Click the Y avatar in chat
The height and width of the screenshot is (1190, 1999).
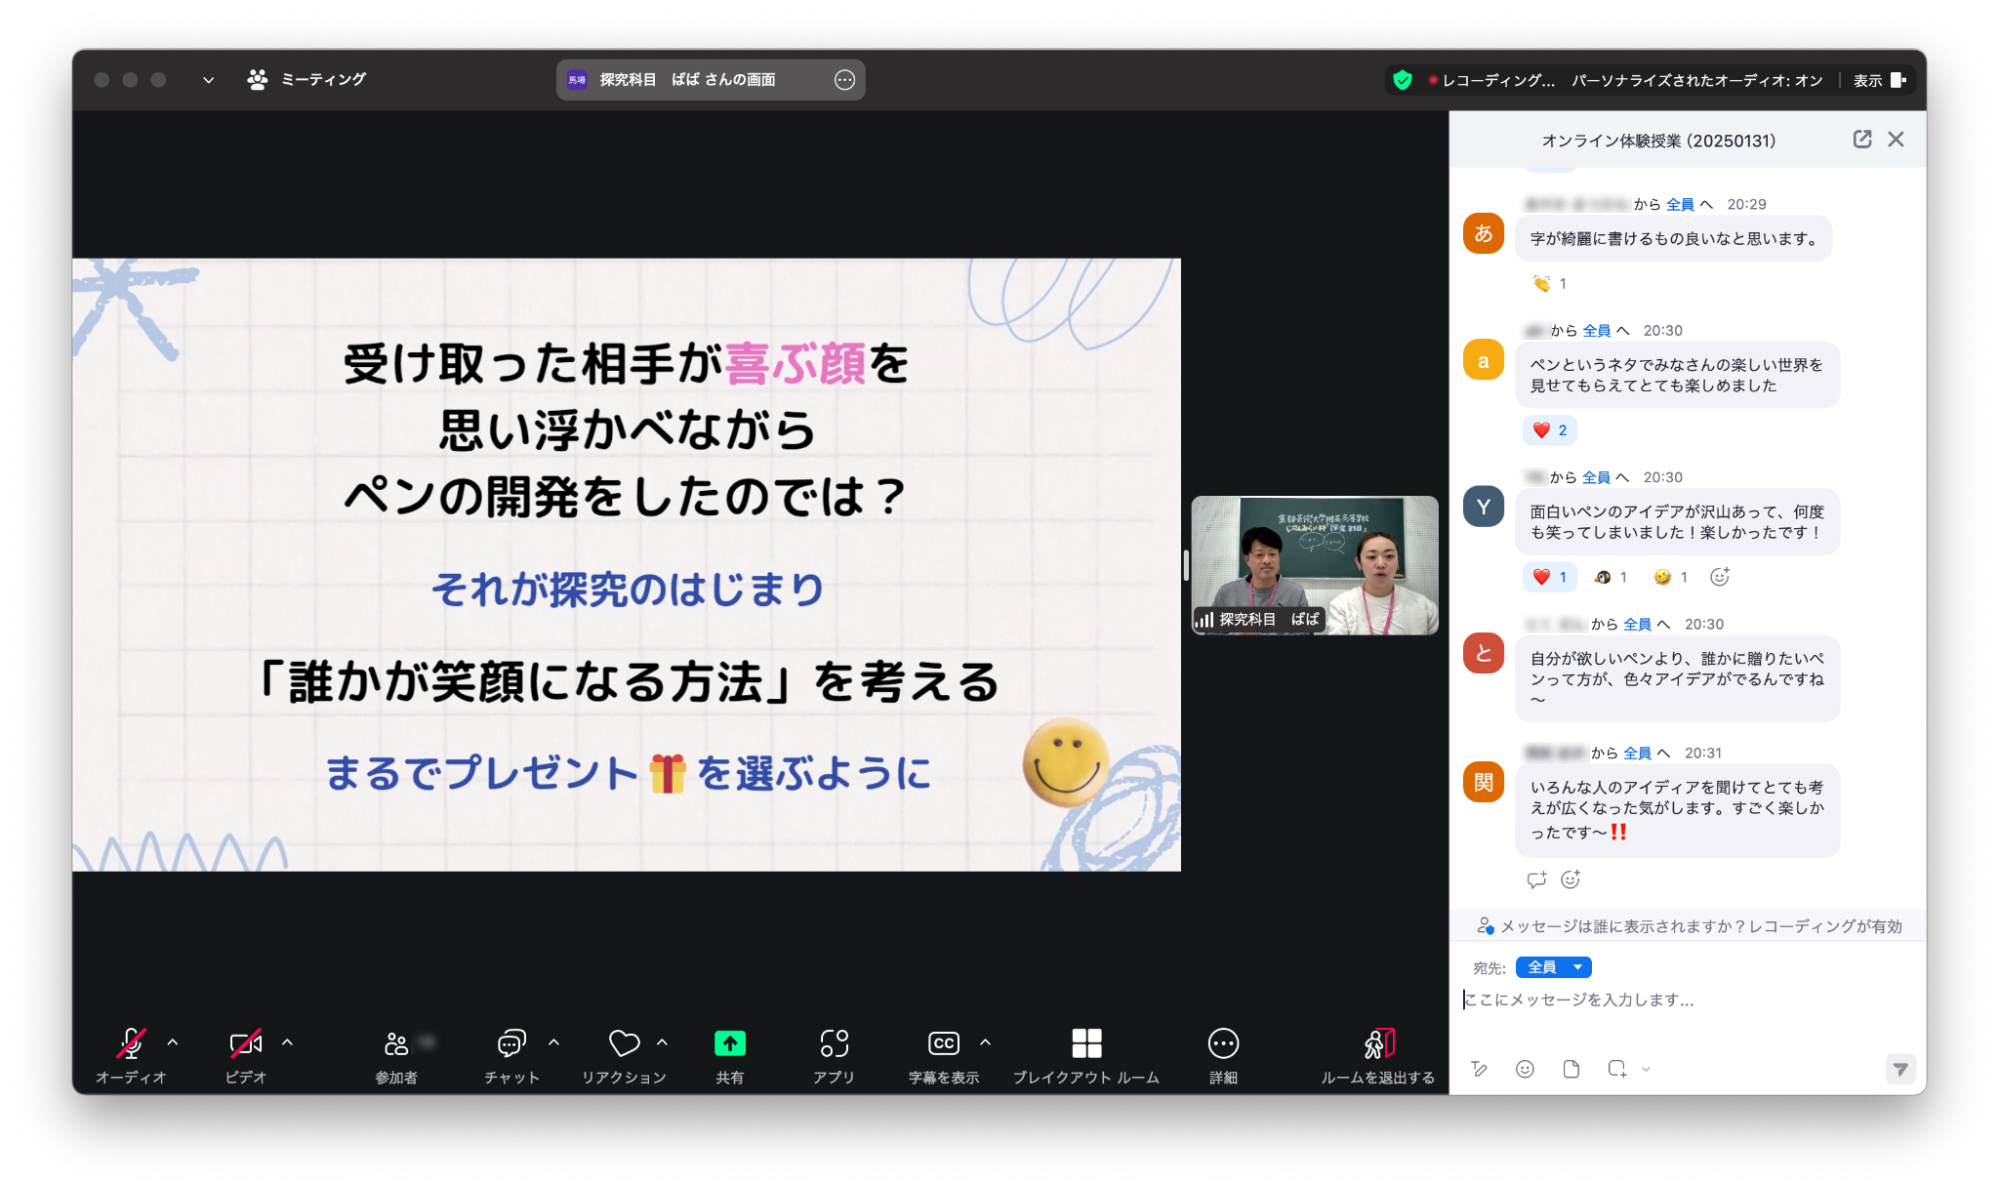coord(1484,507)
